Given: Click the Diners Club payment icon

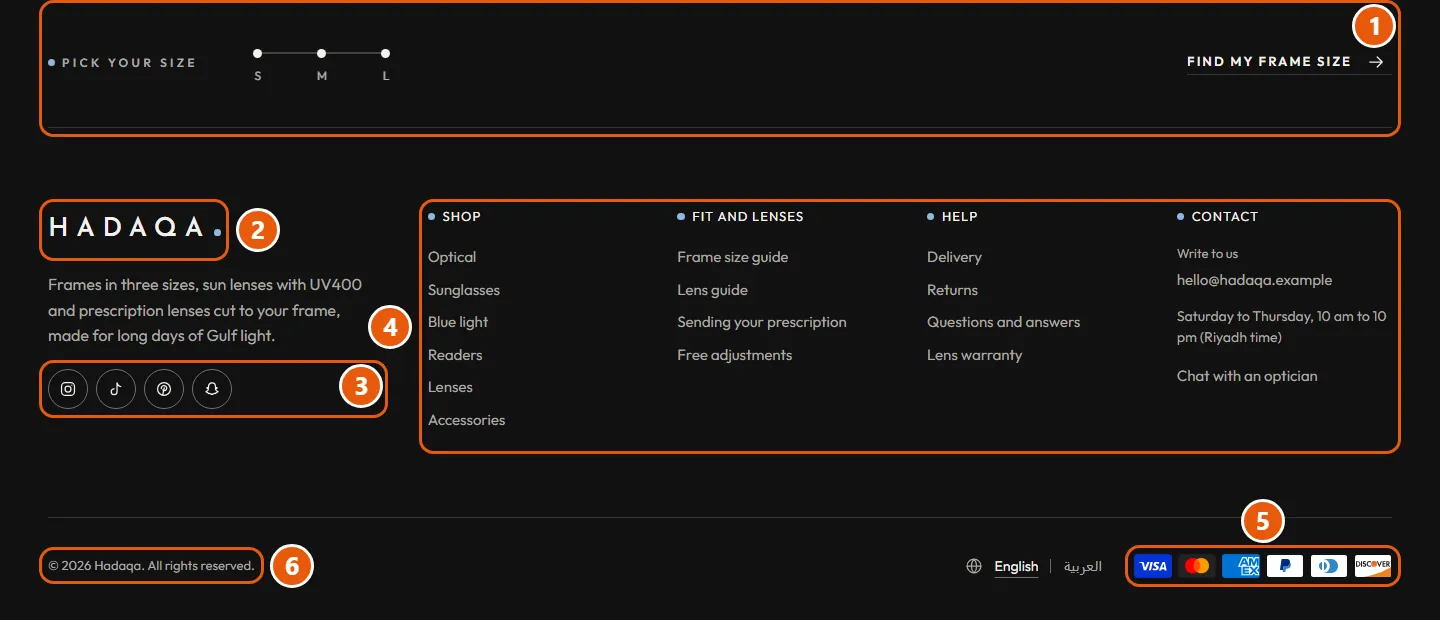Looking at the screenshot, I should click(x=1329, y=566).
